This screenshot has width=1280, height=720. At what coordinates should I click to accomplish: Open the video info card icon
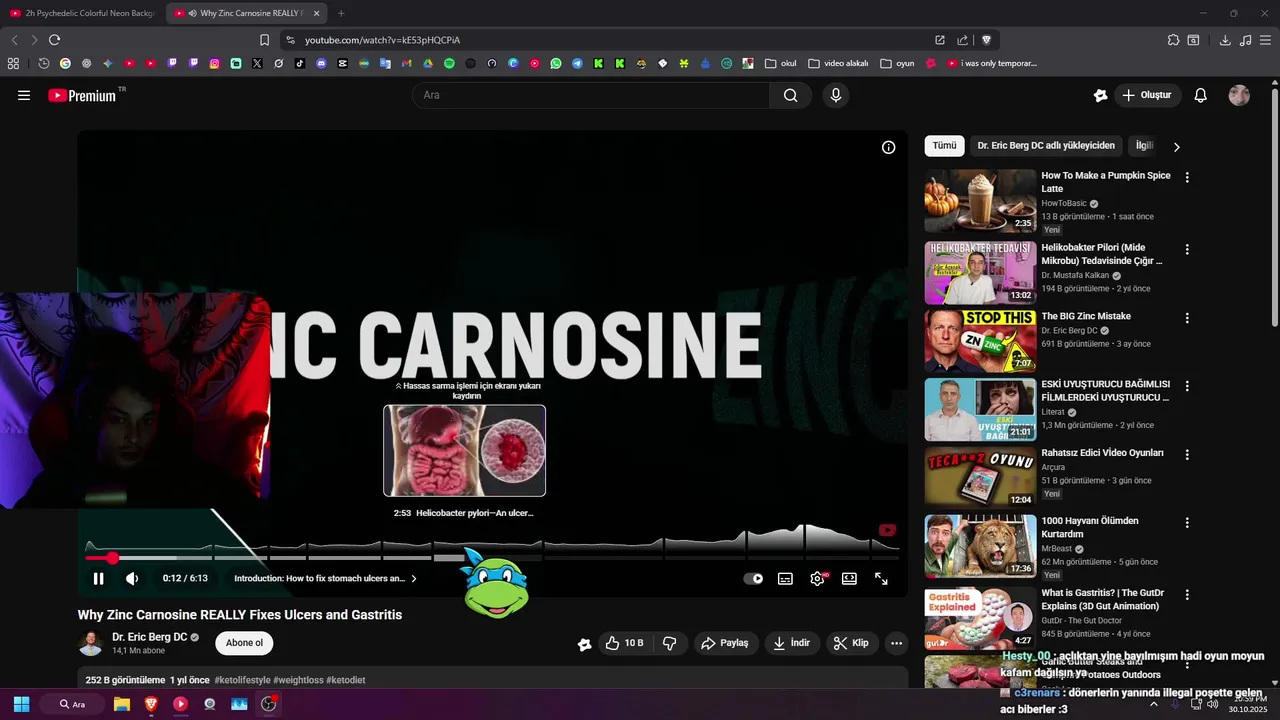888,147
